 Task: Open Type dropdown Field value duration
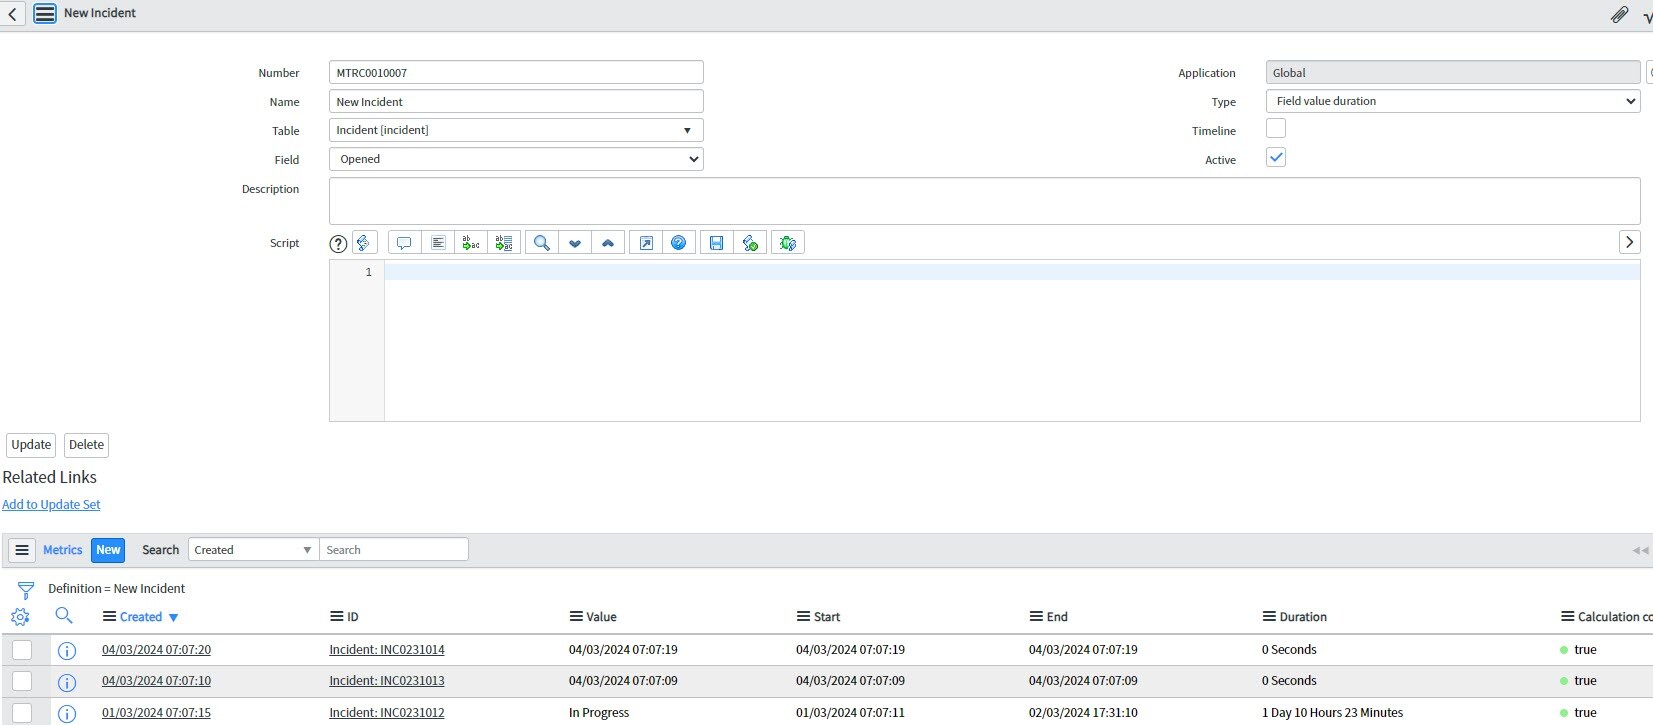pyautogui.click(x=1453, y=101)
